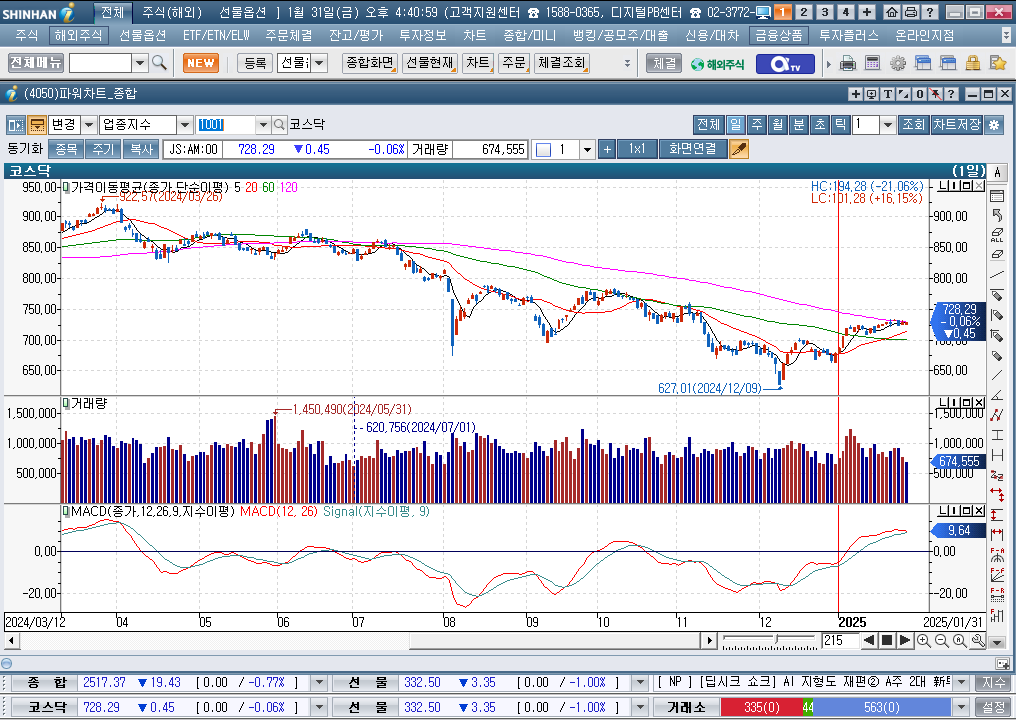Open the αTV banner icon
Screen dimensions: 1016x721
pyautogui.click(x=785, y=63)
